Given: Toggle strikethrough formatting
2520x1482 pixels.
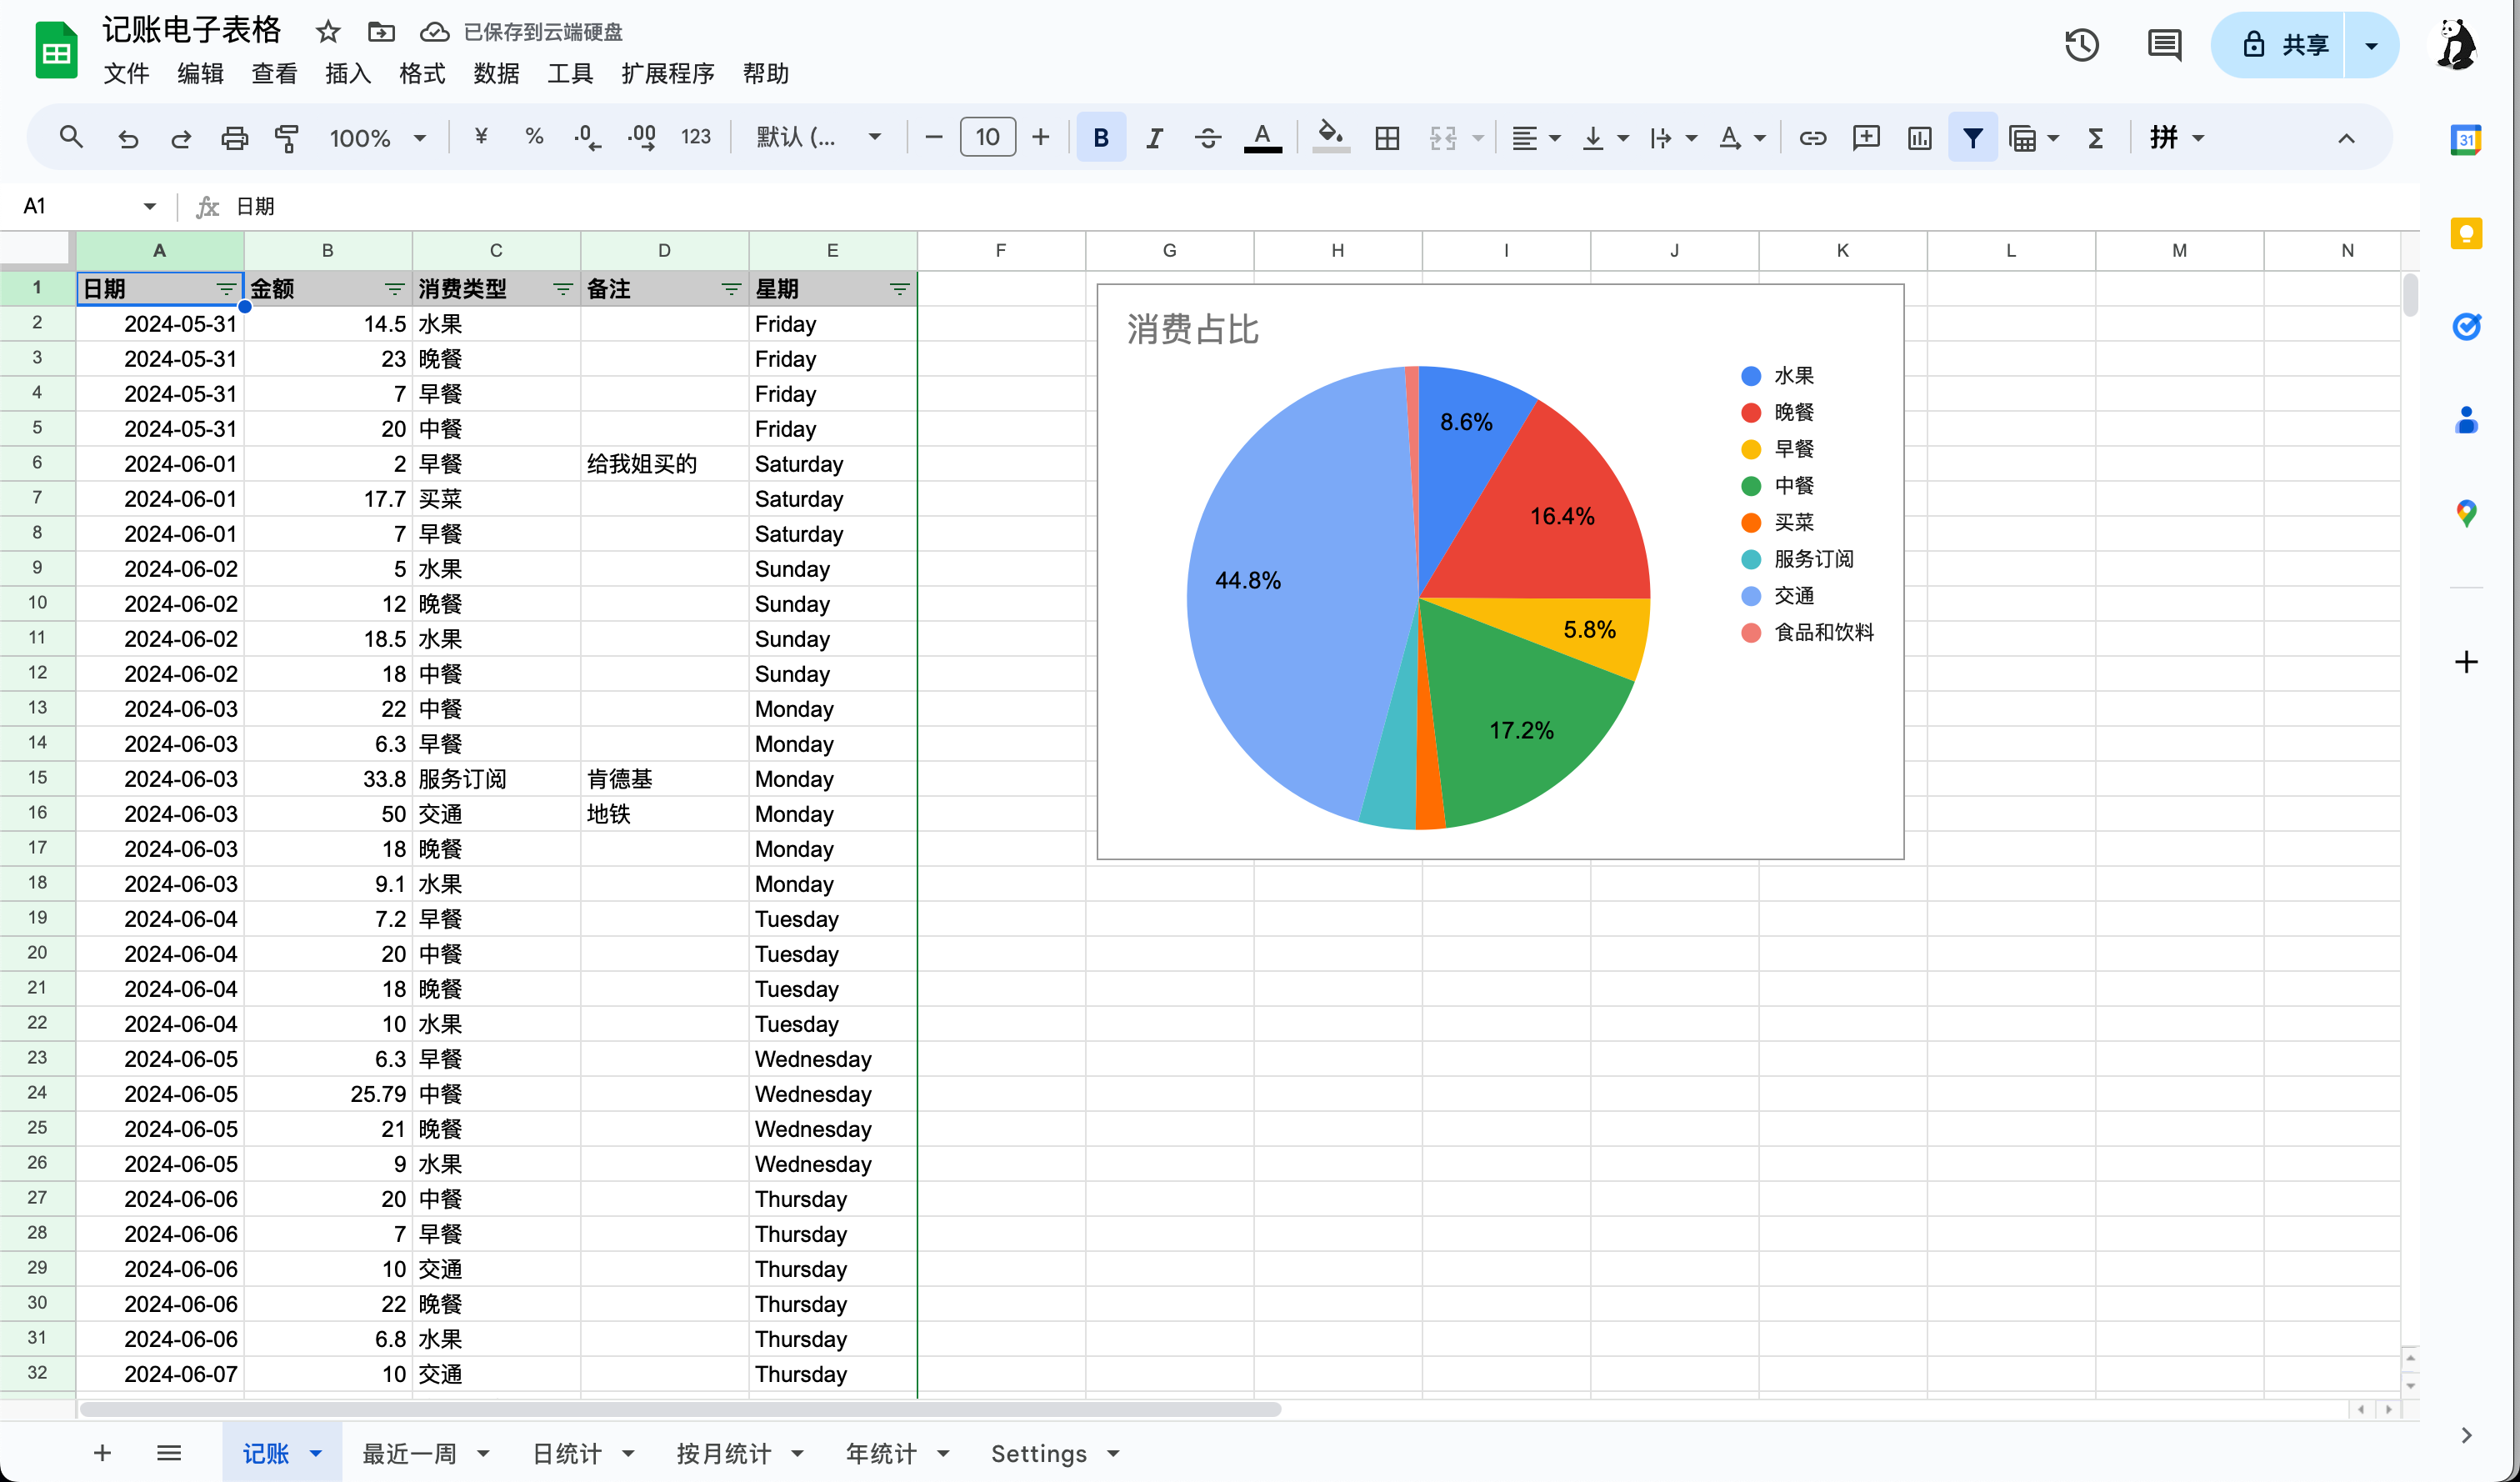Looking at the screenshot, I should [1208, 138].
